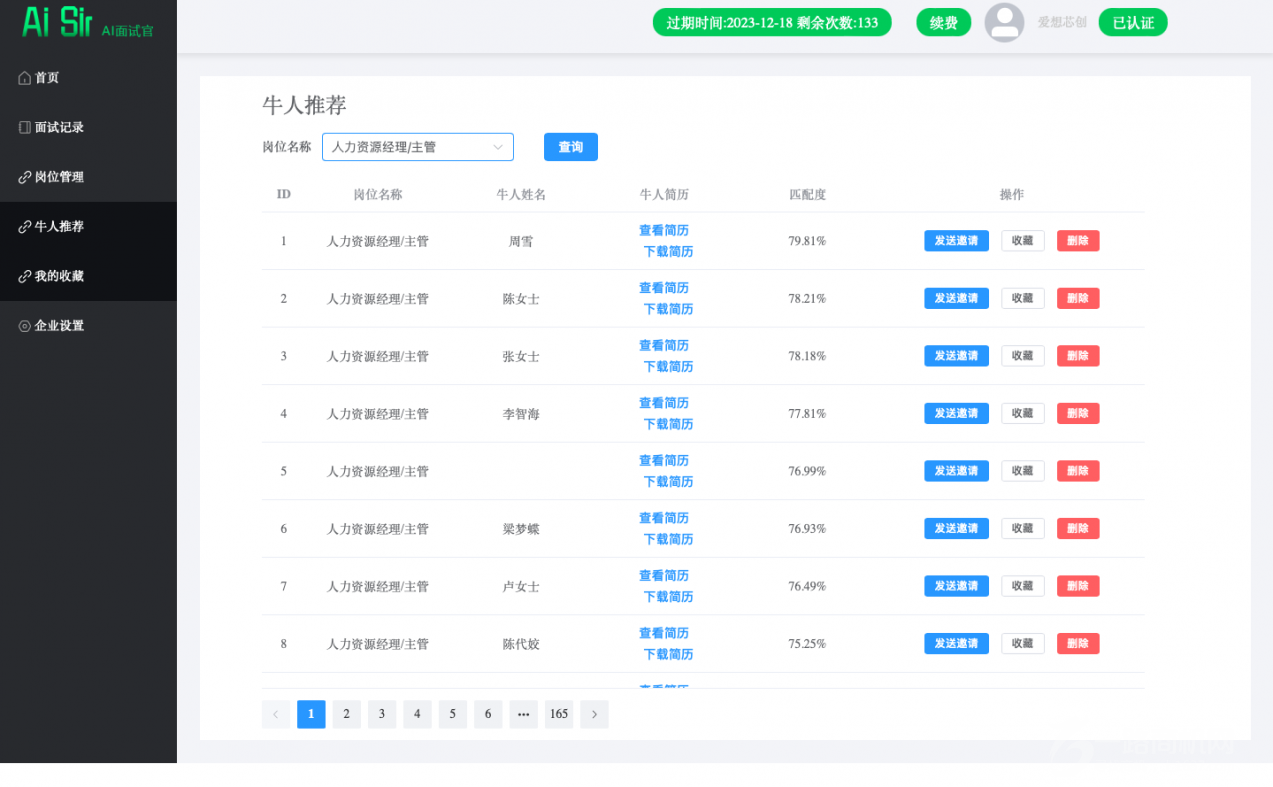
Task: Open 牛人推荐 in the sidebar
Action: point(59,227)
